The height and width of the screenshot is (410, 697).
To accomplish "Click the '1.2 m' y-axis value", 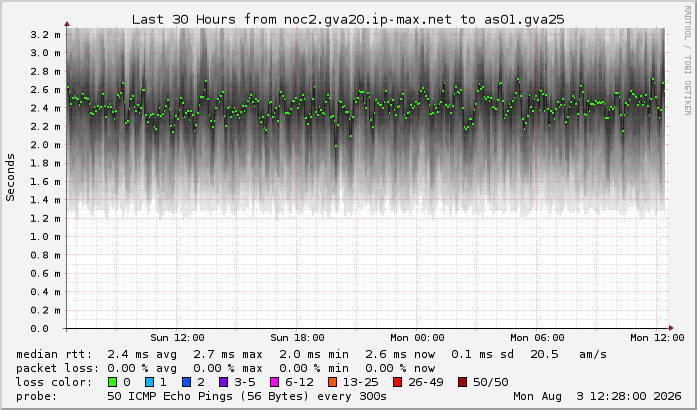I will 45,218.
